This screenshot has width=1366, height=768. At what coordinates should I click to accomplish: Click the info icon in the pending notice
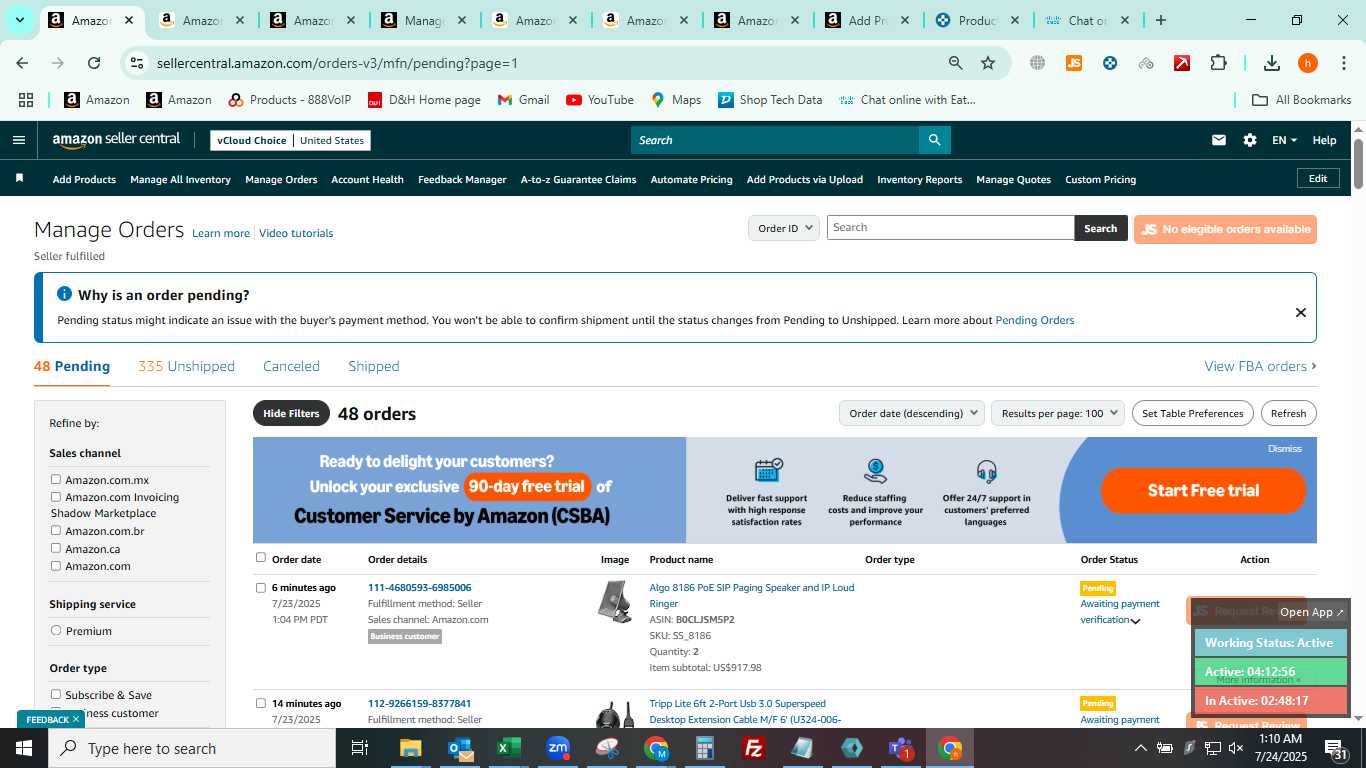(x=64, y=294)
